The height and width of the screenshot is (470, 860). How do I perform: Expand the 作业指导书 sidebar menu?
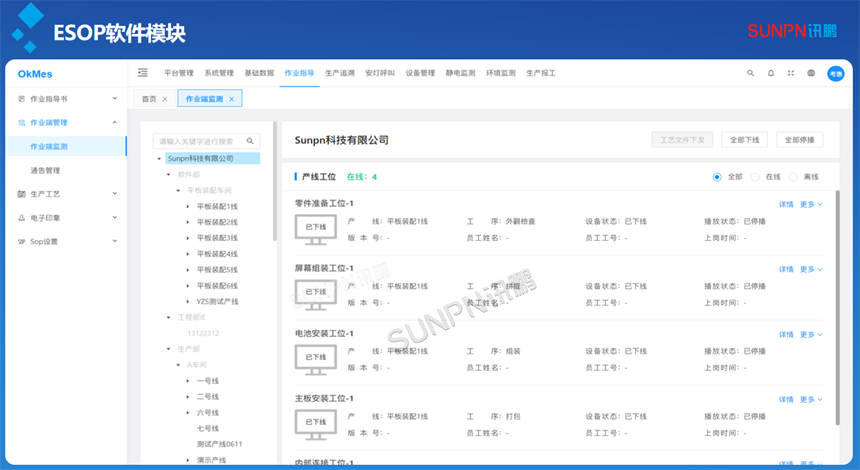(x=115, y=99)
